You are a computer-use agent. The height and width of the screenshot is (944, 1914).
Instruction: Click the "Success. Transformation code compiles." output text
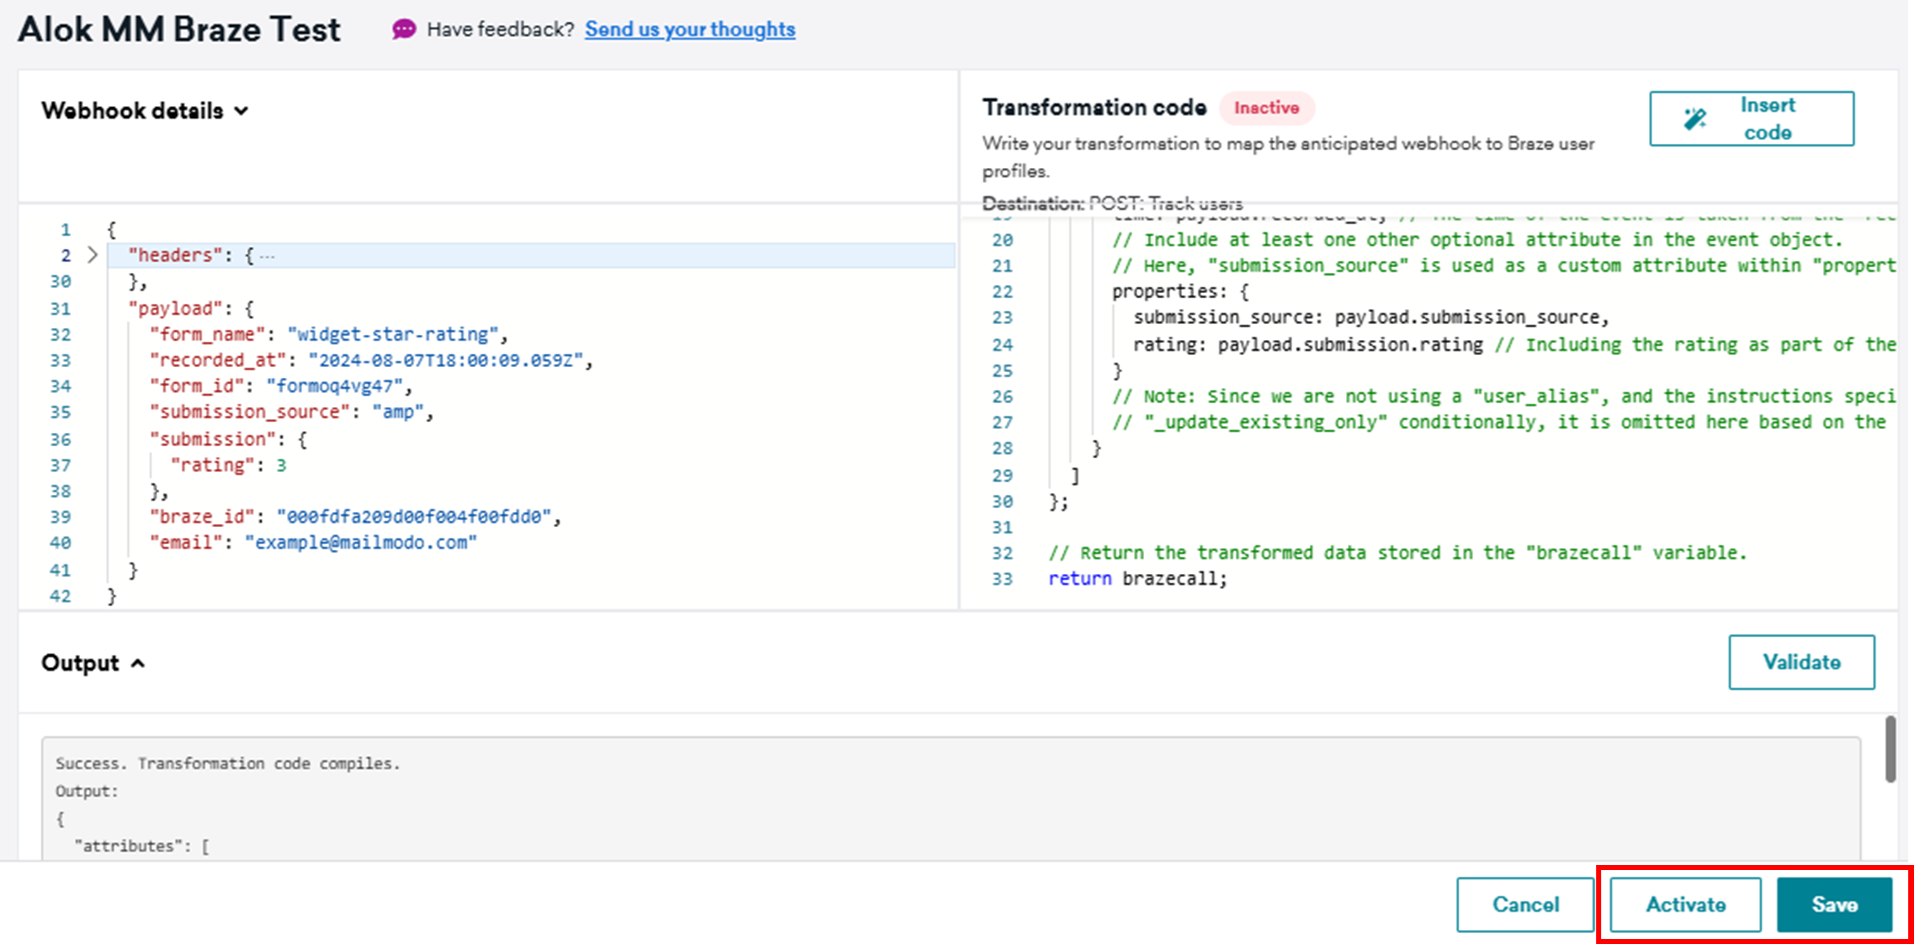[x=227, y=763]
